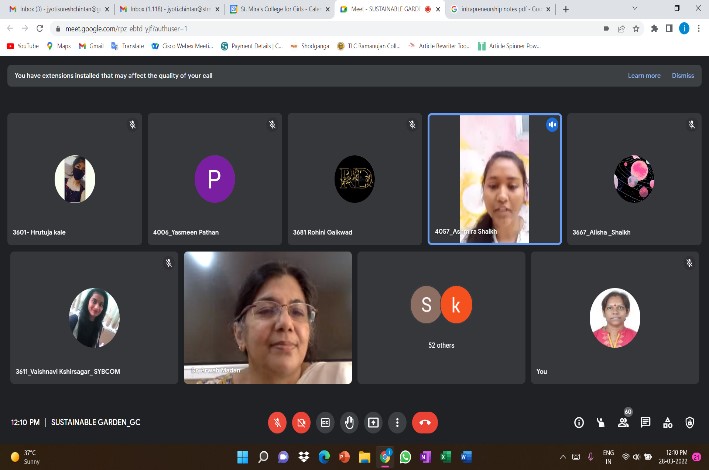
Task: Open the meeting details info icon
Action: (579, 422)
